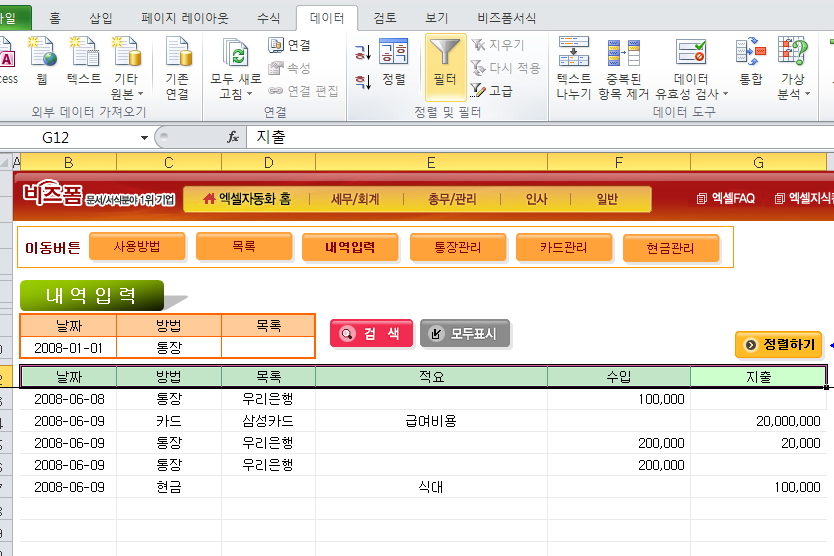This screenshot has width=834, height=556.
Task: Click the Show All button
Action: coord(465,334)
